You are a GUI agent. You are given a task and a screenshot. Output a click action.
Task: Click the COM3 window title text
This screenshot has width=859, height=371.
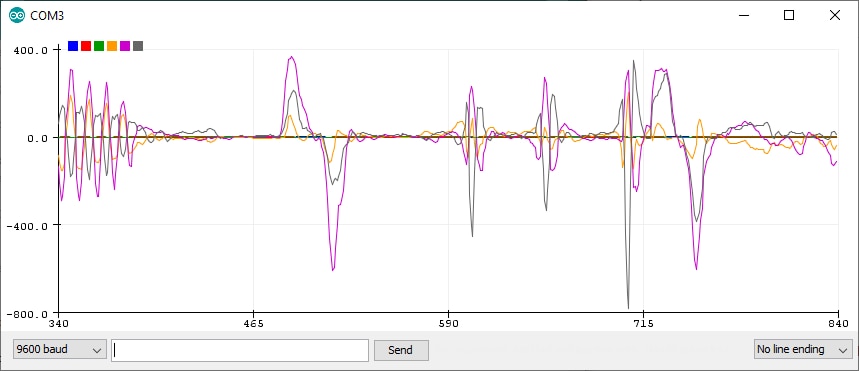coord(47,16)
